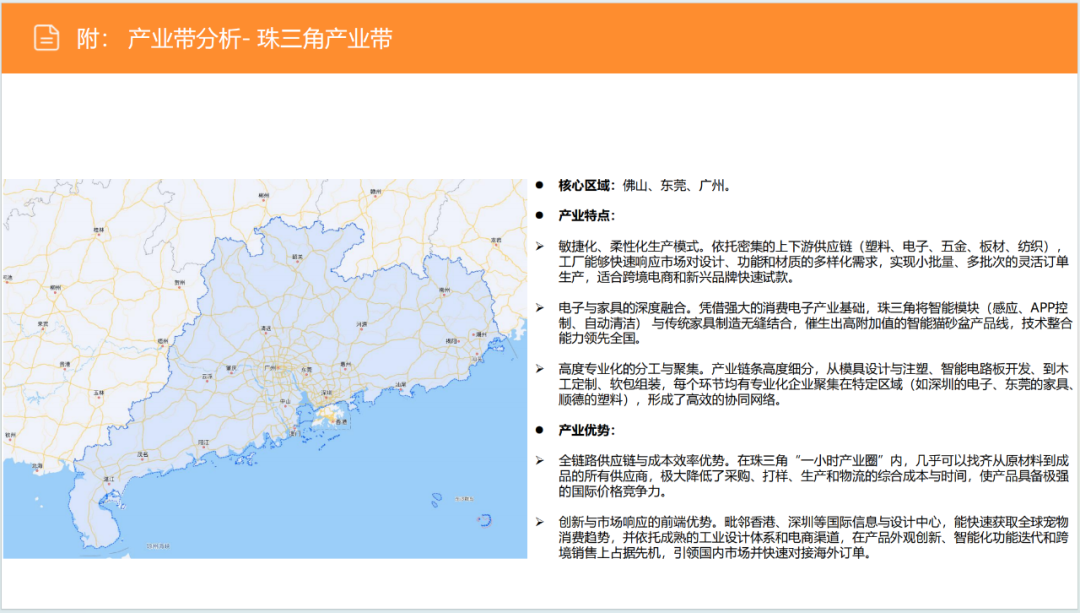Click the bullet beside 产业优势
The image size is (1080, 613).
click(x=541, y=429)
